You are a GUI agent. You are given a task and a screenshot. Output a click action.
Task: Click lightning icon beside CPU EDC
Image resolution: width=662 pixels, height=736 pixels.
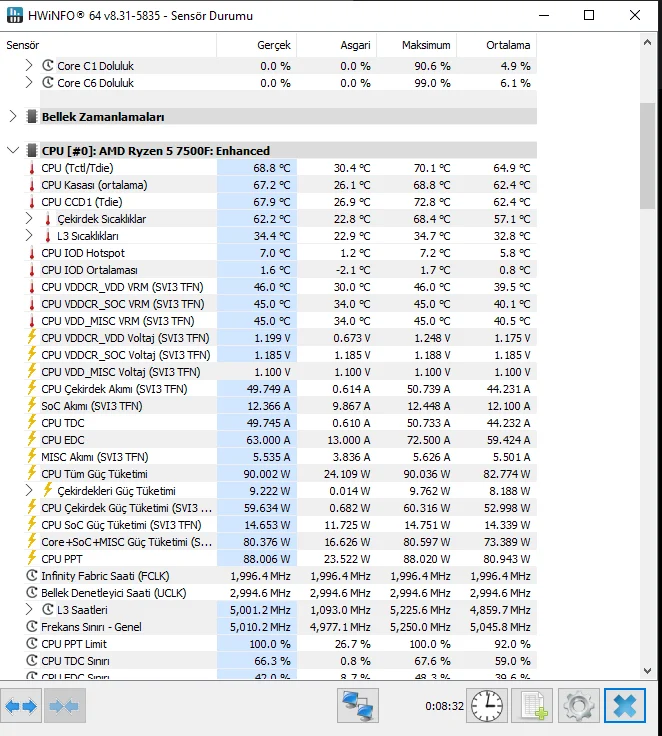point(31,439)
